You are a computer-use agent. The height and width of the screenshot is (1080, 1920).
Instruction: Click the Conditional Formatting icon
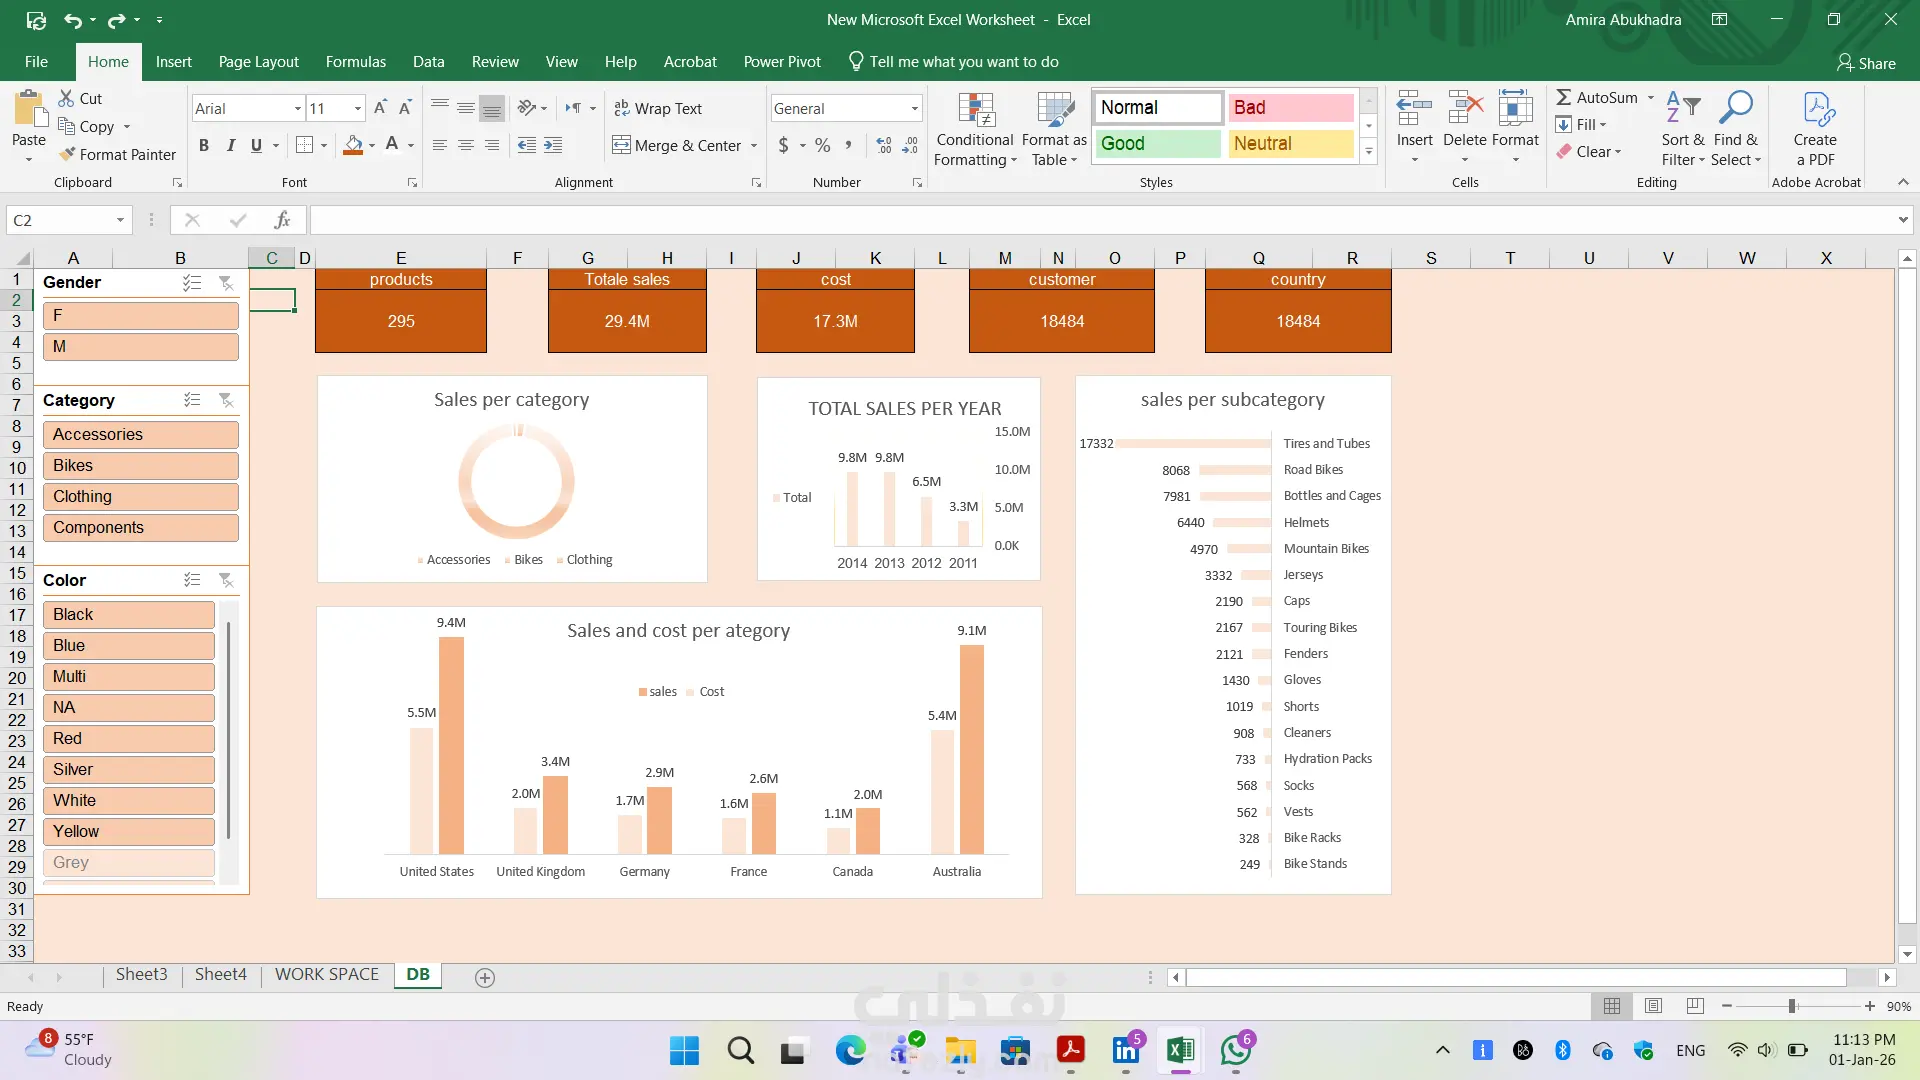point(975,112)
